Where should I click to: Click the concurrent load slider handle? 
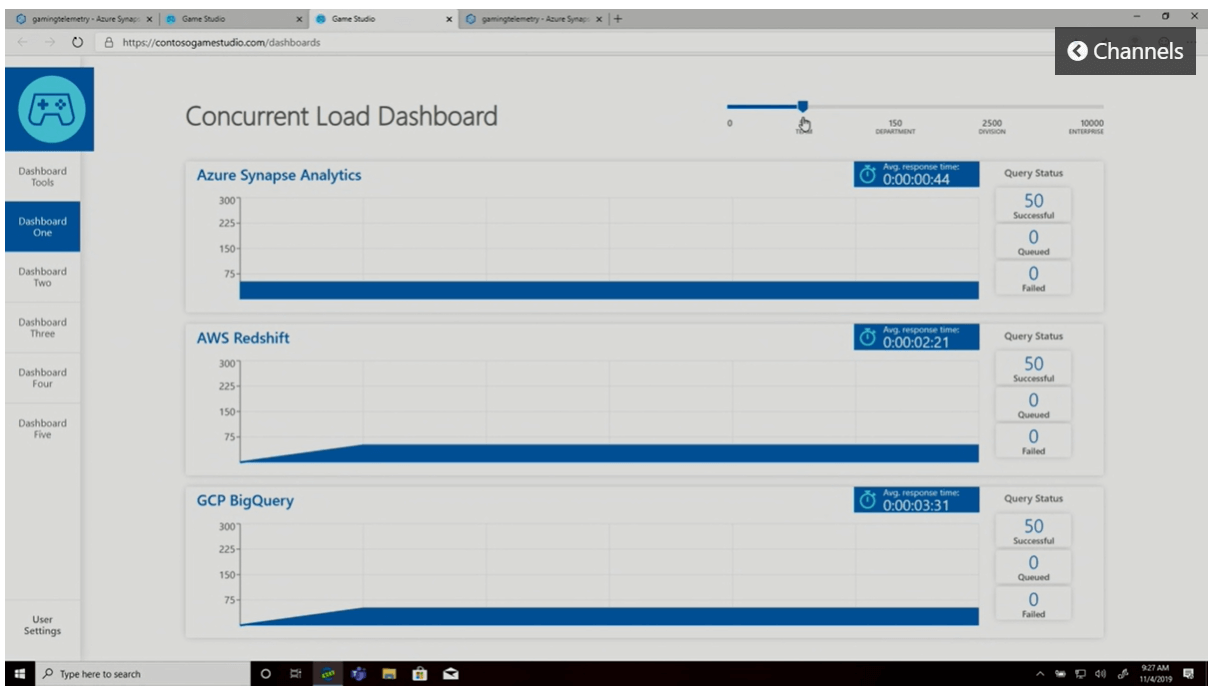point(802,106)
